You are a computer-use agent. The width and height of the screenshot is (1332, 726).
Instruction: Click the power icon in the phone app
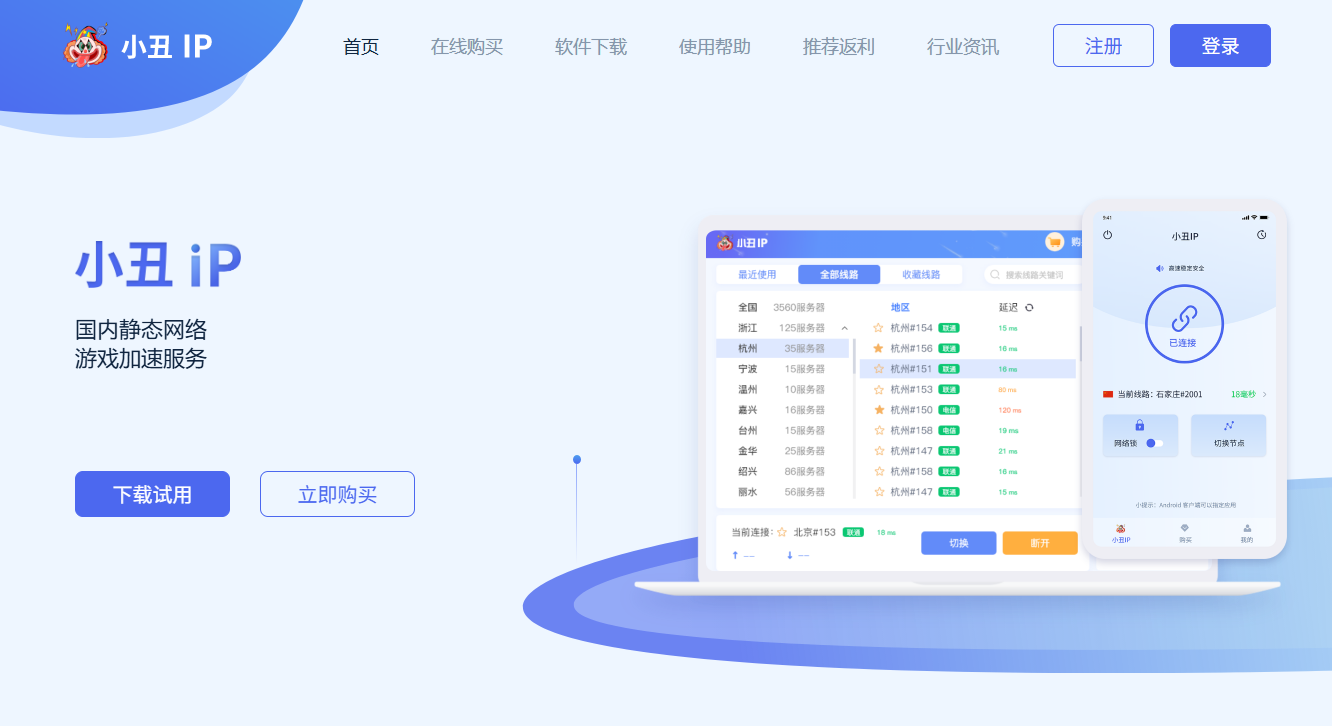(x=1108, y=235)
